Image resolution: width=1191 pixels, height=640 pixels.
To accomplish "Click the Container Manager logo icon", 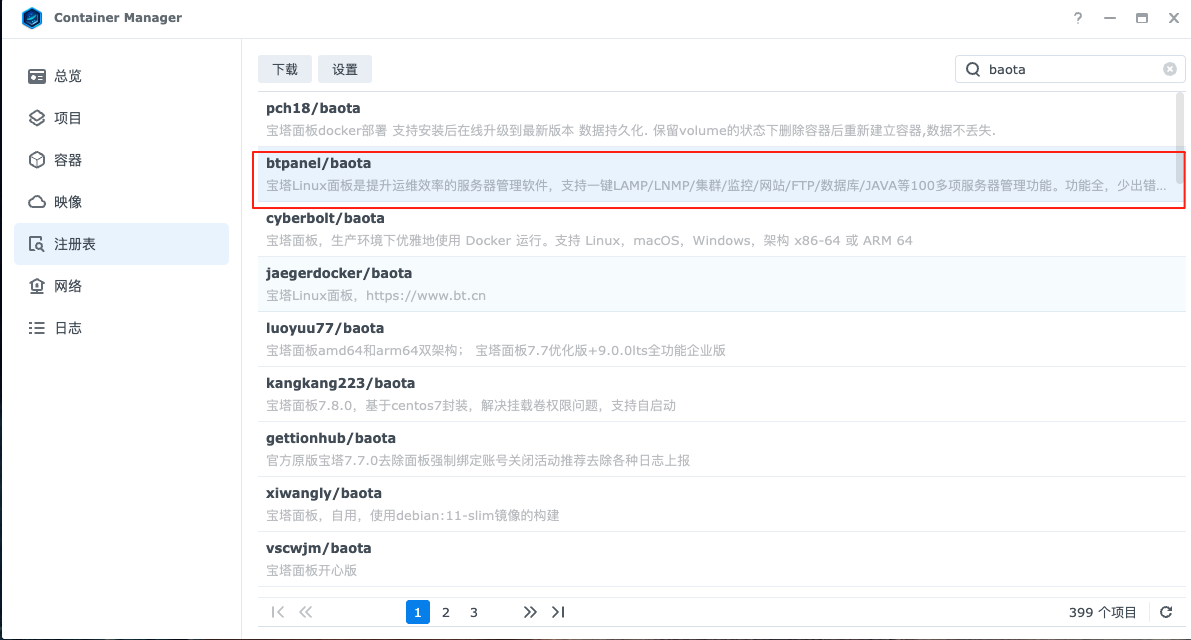I will (x=32, y=17).
